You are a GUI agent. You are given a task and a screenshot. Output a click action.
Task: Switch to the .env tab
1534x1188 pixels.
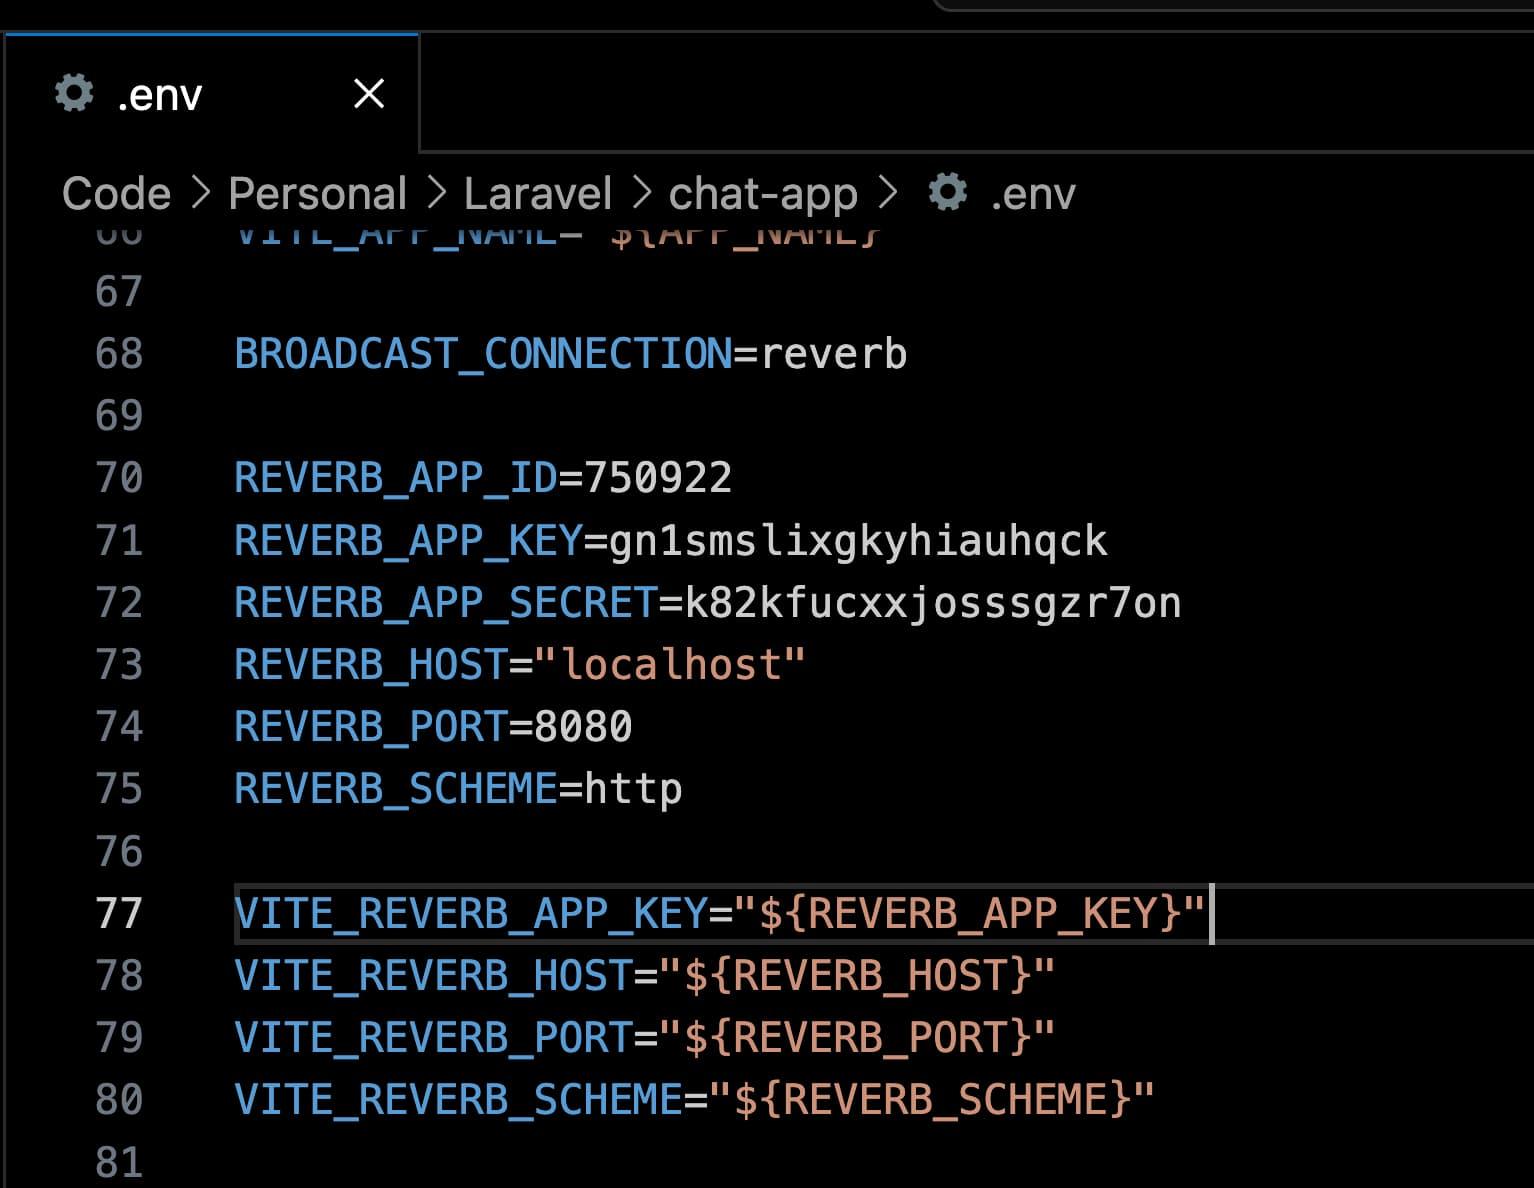tap(160, 93)
